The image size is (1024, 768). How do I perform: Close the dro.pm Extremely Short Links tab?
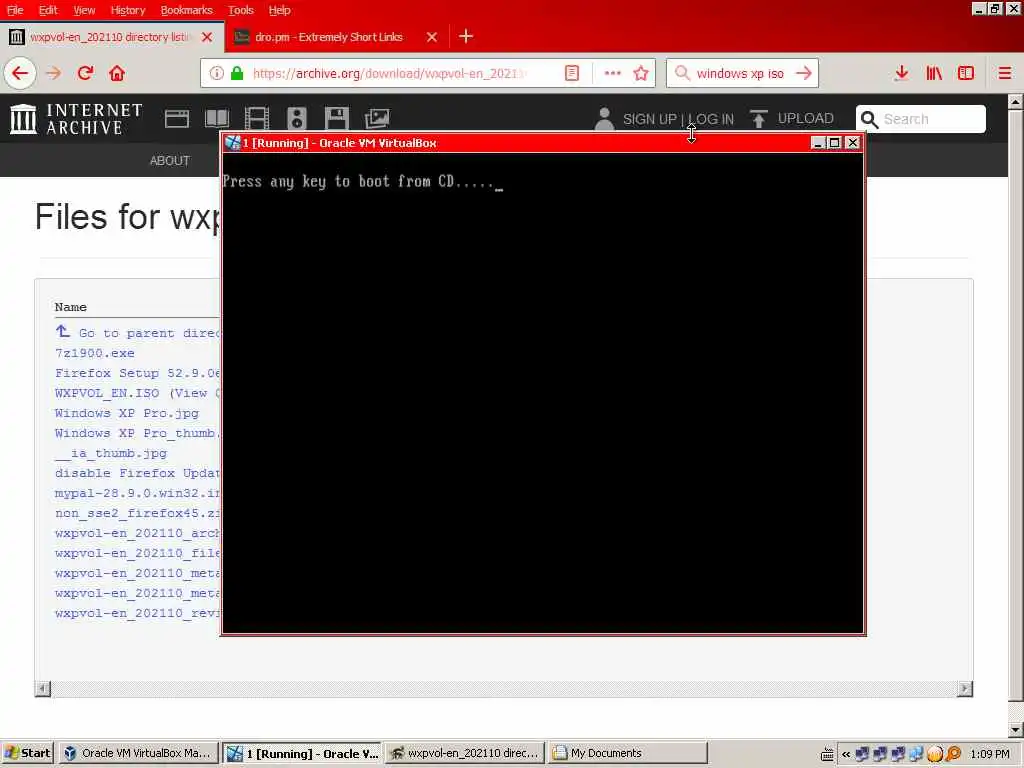click(x=432, y=37)
